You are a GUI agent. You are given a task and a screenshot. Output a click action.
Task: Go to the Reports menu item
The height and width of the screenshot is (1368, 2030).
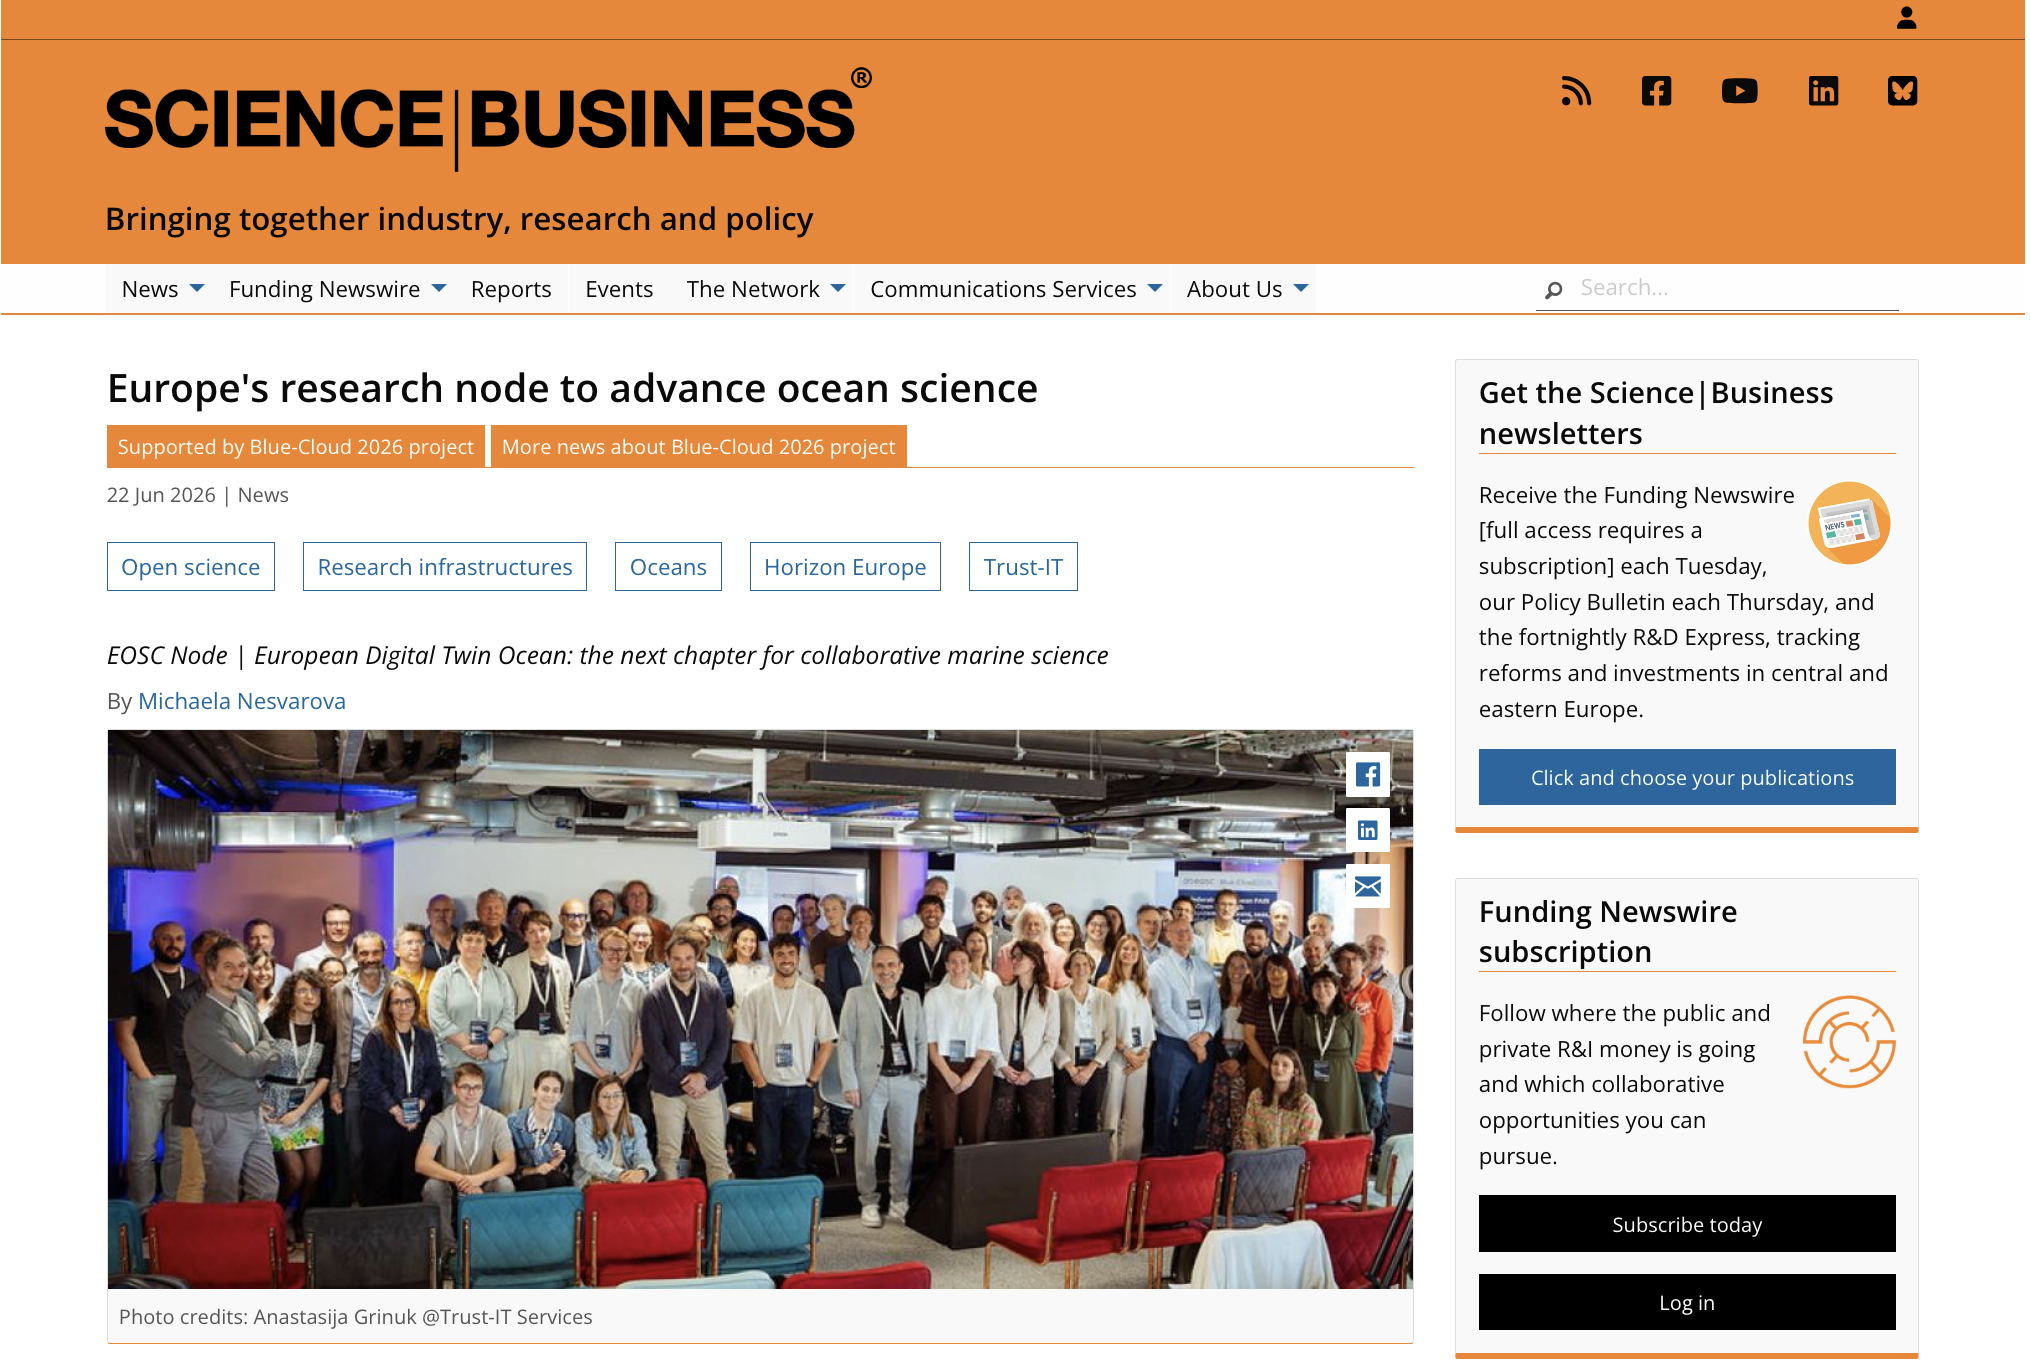click(x=511, y=289)
